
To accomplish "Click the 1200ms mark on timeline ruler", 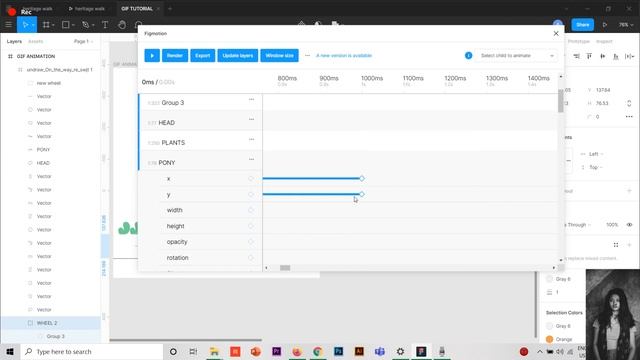I will tap(455, 78).
